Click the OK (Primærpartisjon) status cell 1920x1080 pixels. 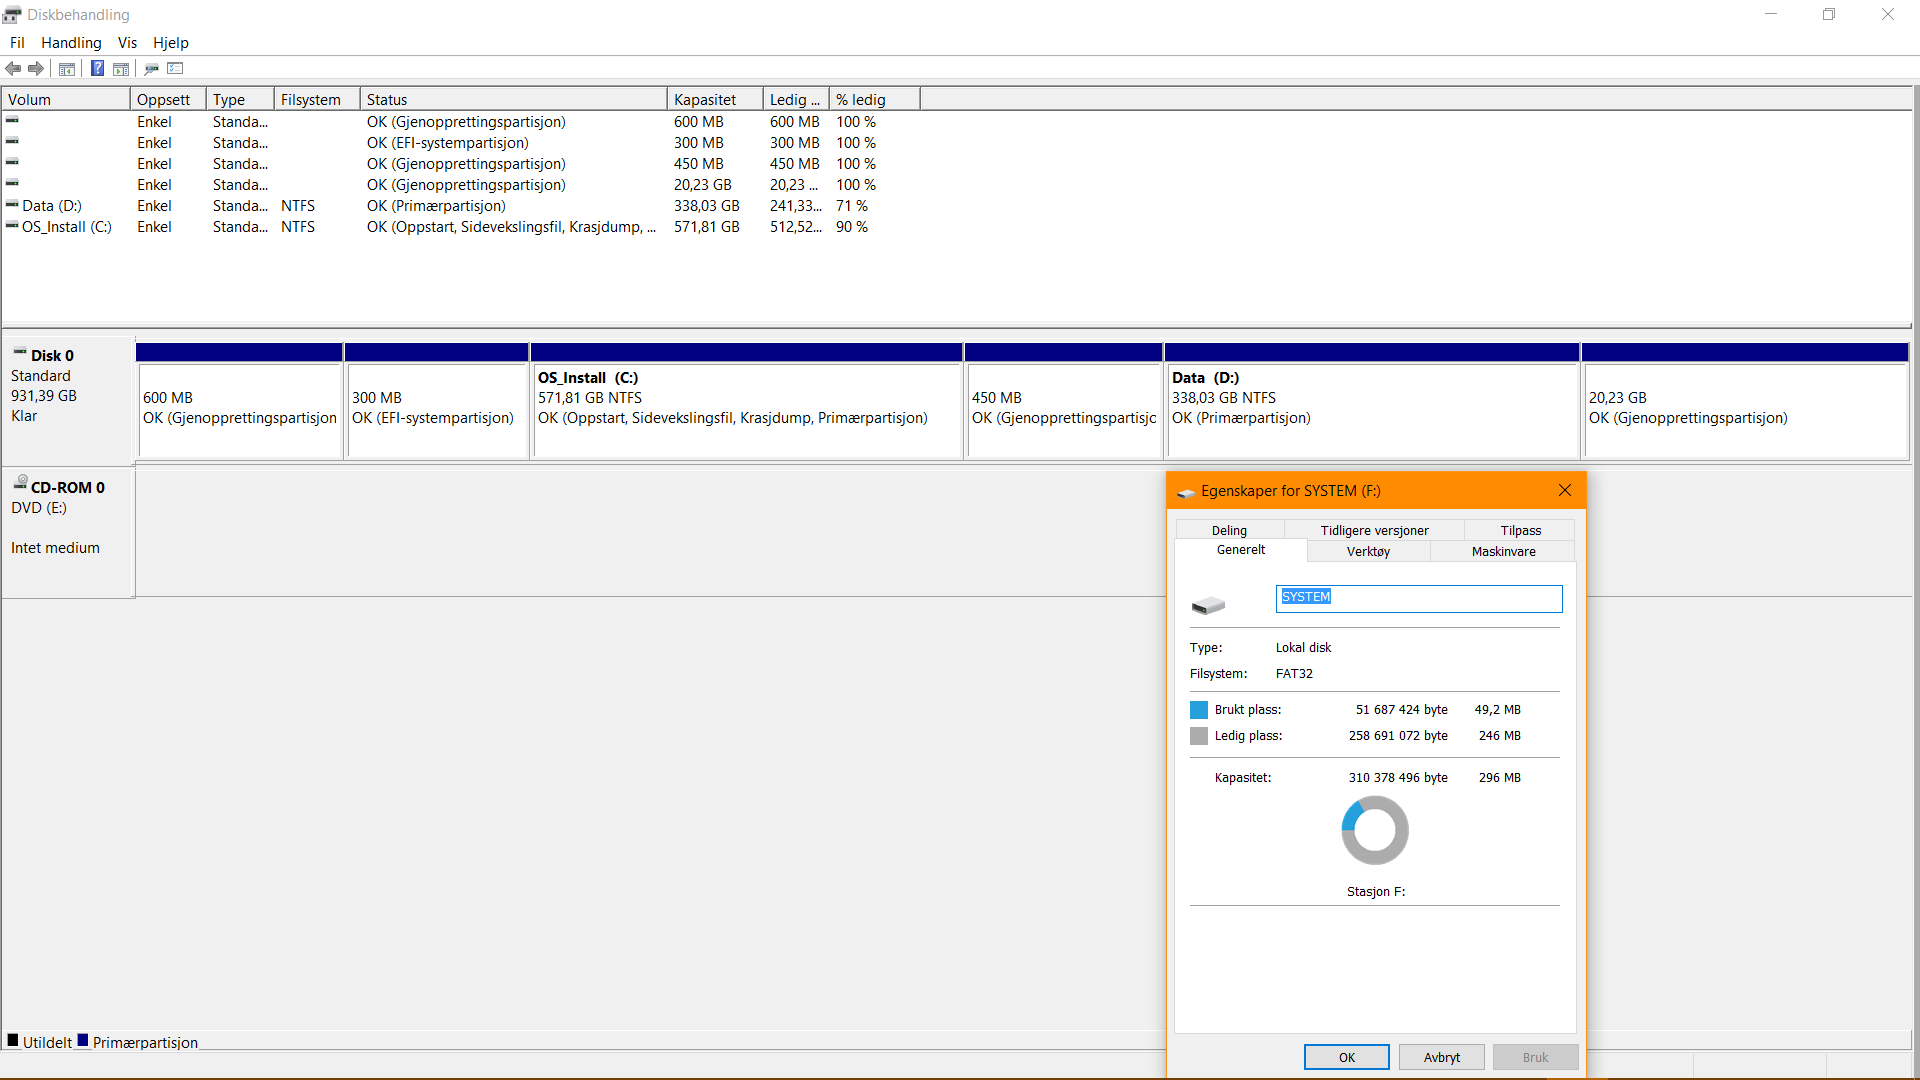click(436, 206)
